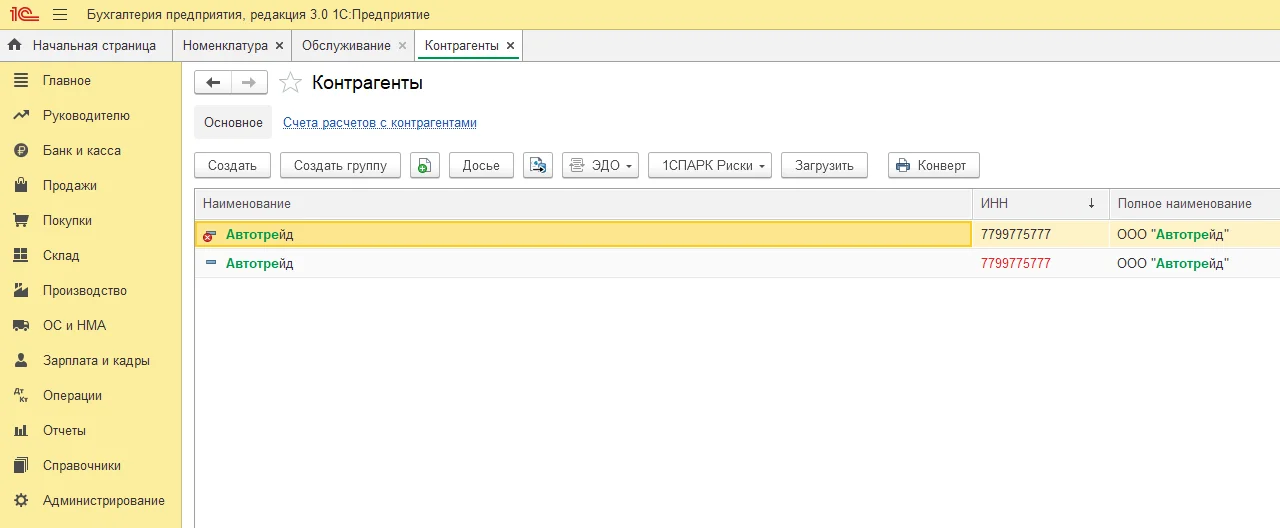The width and height of the screenshot is (1280, 528).
Task: Open the Продажи section
Action: pos(70,185)
